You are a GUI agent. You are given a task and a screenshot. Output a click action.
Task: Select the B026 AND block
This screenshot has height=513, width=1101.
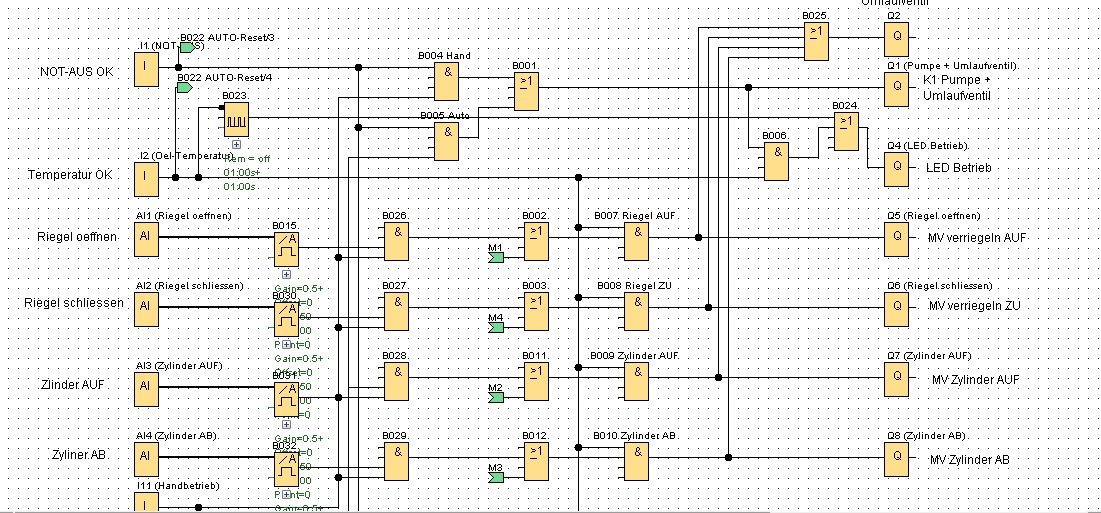[x=396, y=240]
